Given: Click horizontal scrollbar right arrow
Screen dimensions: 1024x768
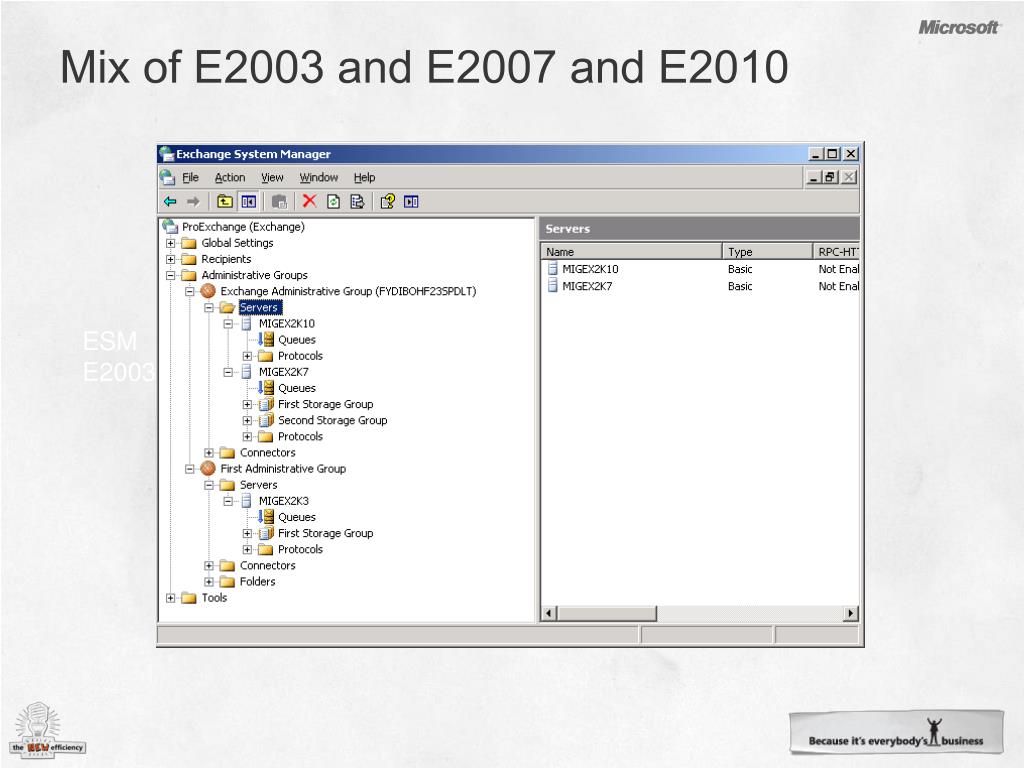Looking at the screenshot, I should (851, 614).
